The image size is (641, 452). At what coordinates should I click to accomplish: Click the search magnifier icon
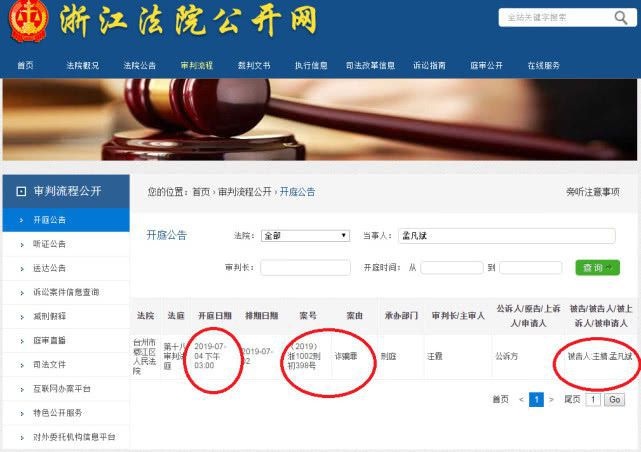(x=619, y=17)
